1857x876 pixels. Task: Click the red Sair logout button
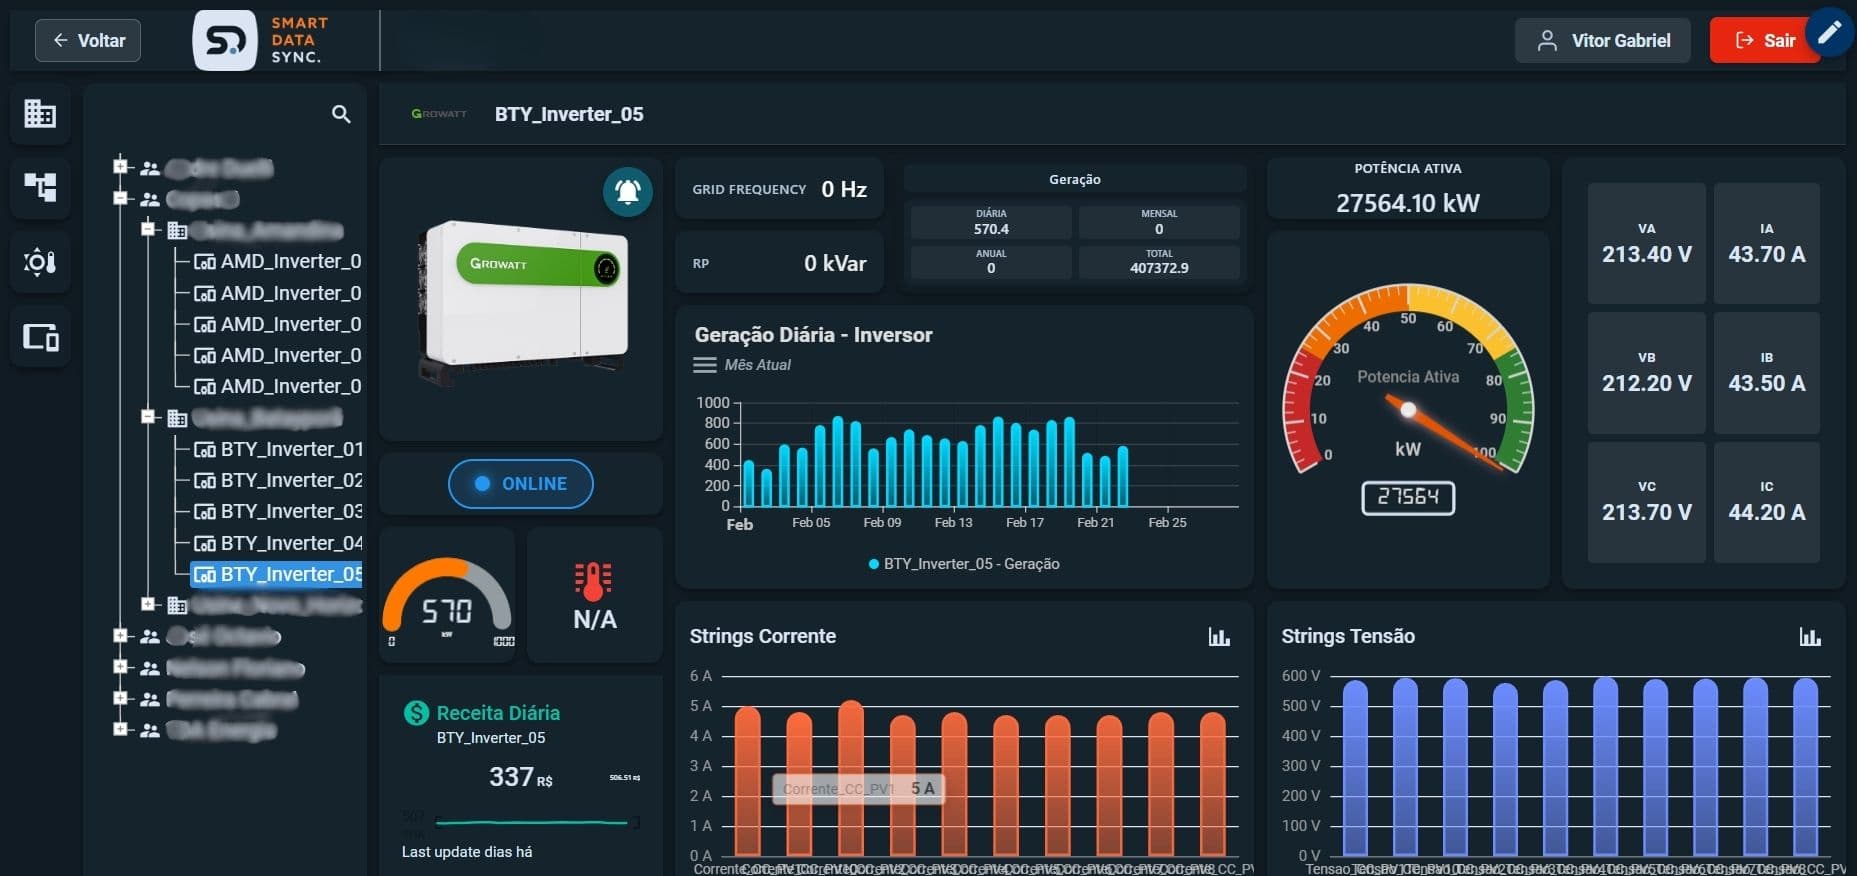click(x=1764, y=41)
